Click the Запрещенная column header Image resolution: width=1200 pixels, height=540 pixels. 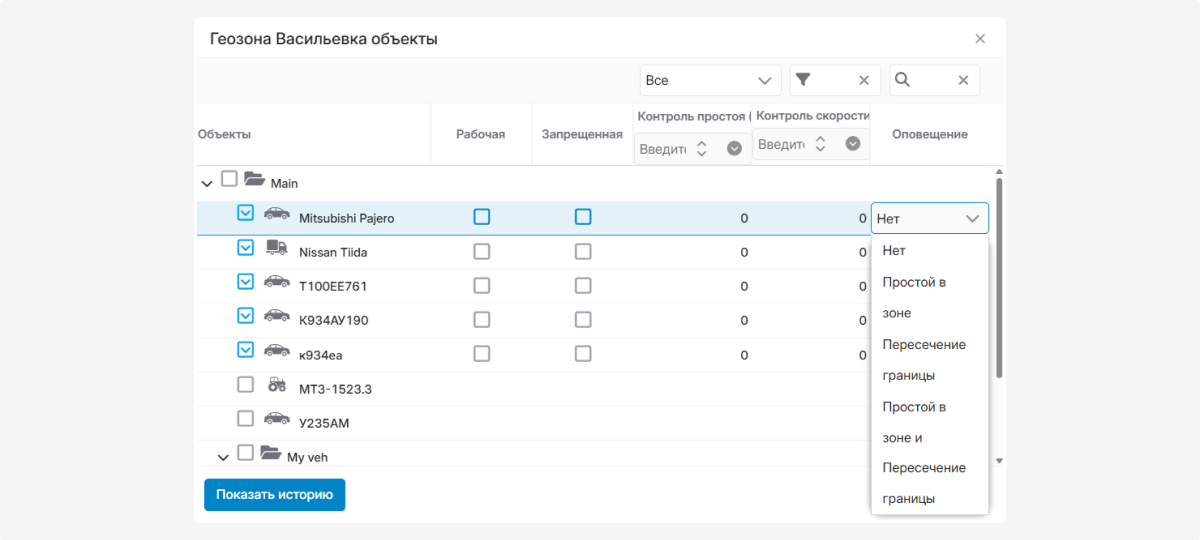click(x=582, y=134)
